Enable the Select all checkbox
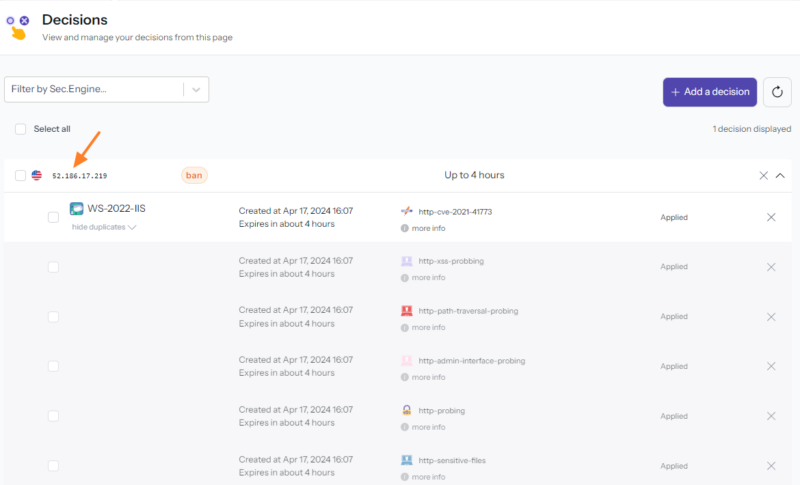The image size is (800, 485). click(21, 129)
